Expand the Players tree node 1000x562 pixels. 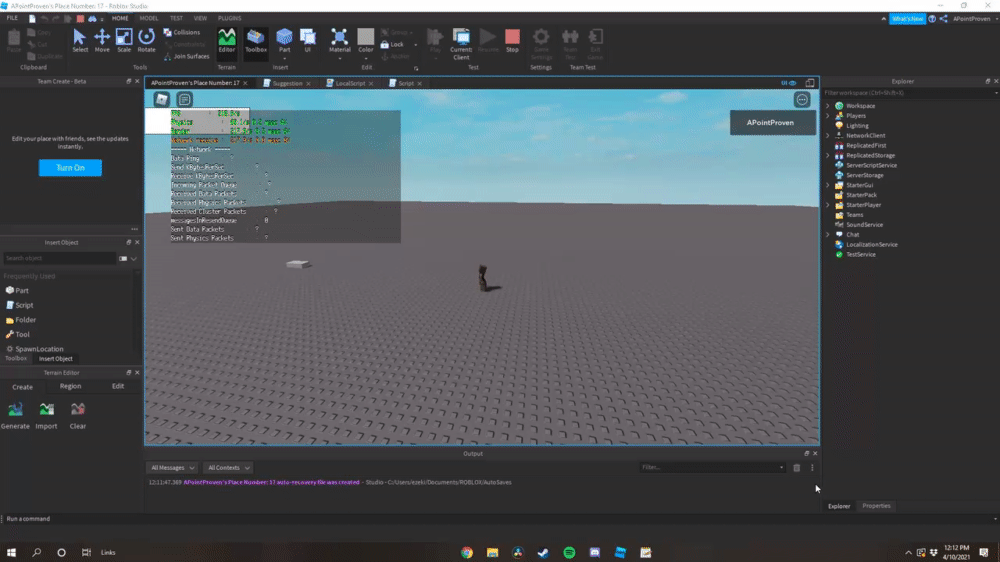(x=828, y=115)
